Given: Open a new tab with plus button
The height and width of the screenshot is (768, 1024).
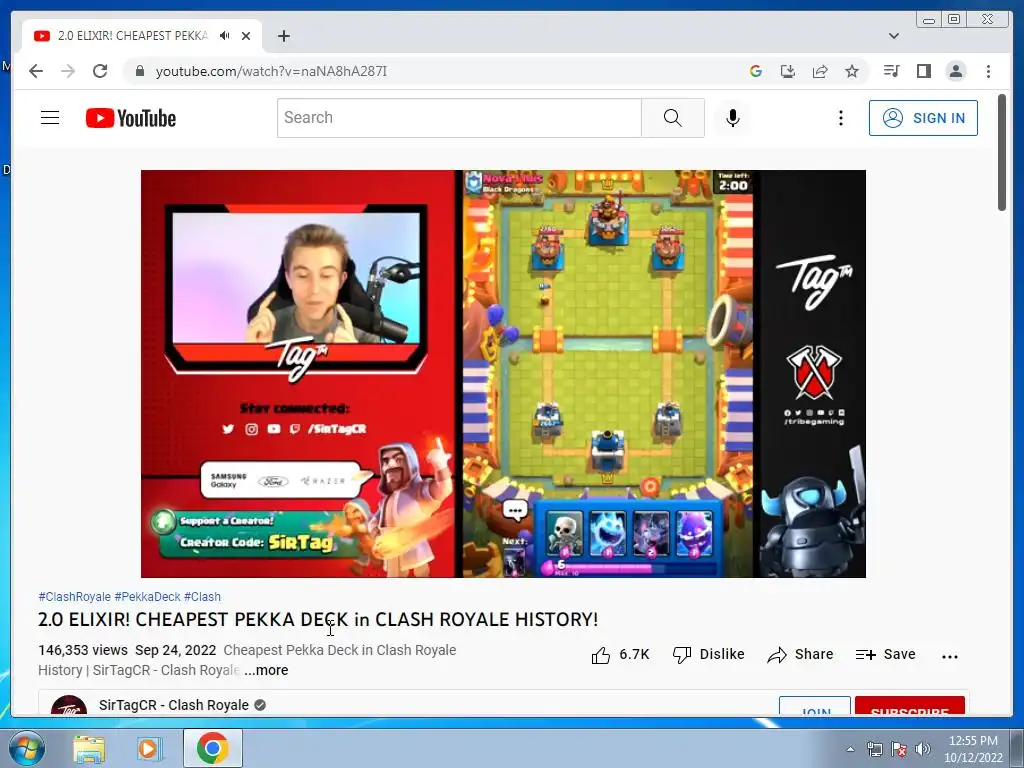Looking at the screenshot, I should pos(283,36).
